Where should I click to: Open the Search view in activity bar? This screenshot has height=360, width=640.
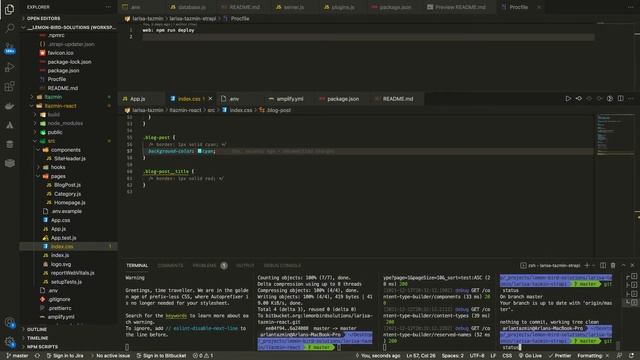point(9,28)
